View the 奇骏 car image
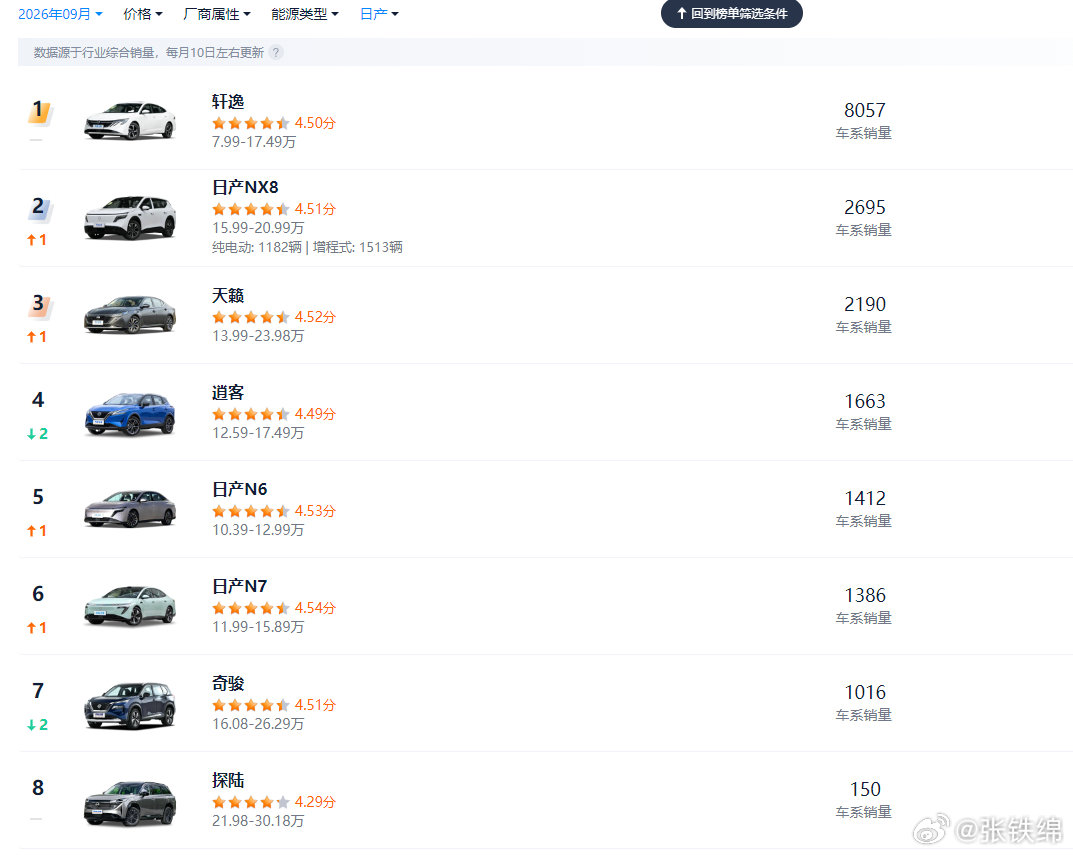1073x855 pixels. click(130, 705)
